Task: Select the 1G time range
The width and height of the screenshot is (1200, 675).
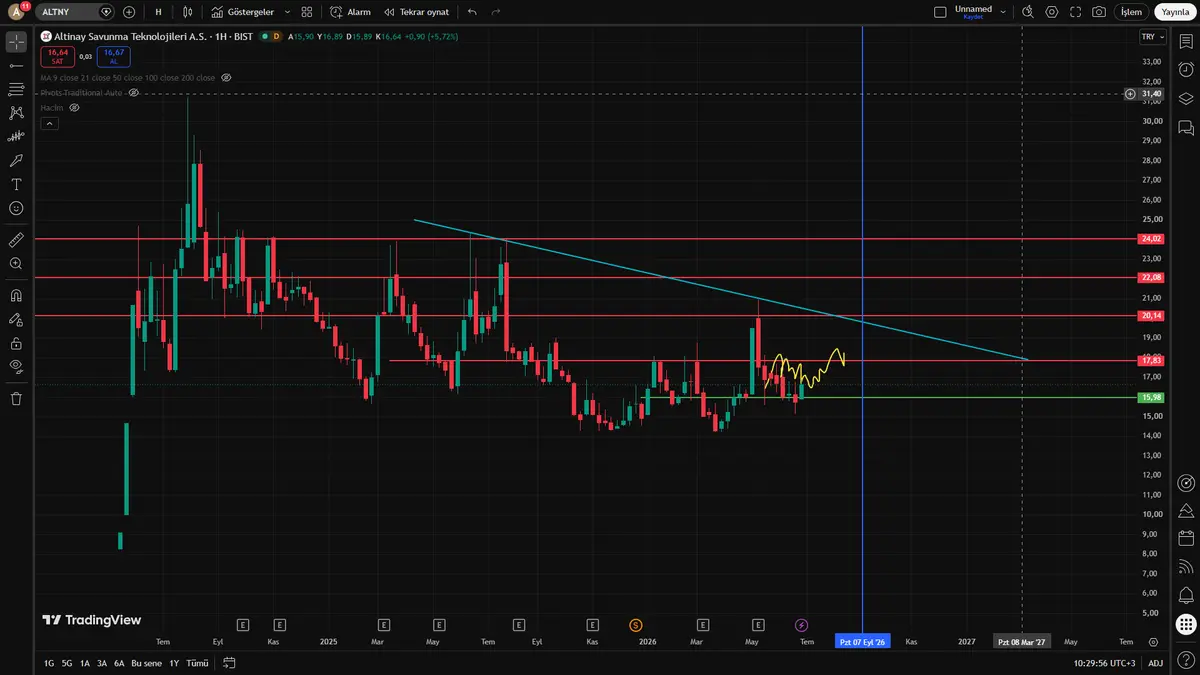Action: coord(49,663)
